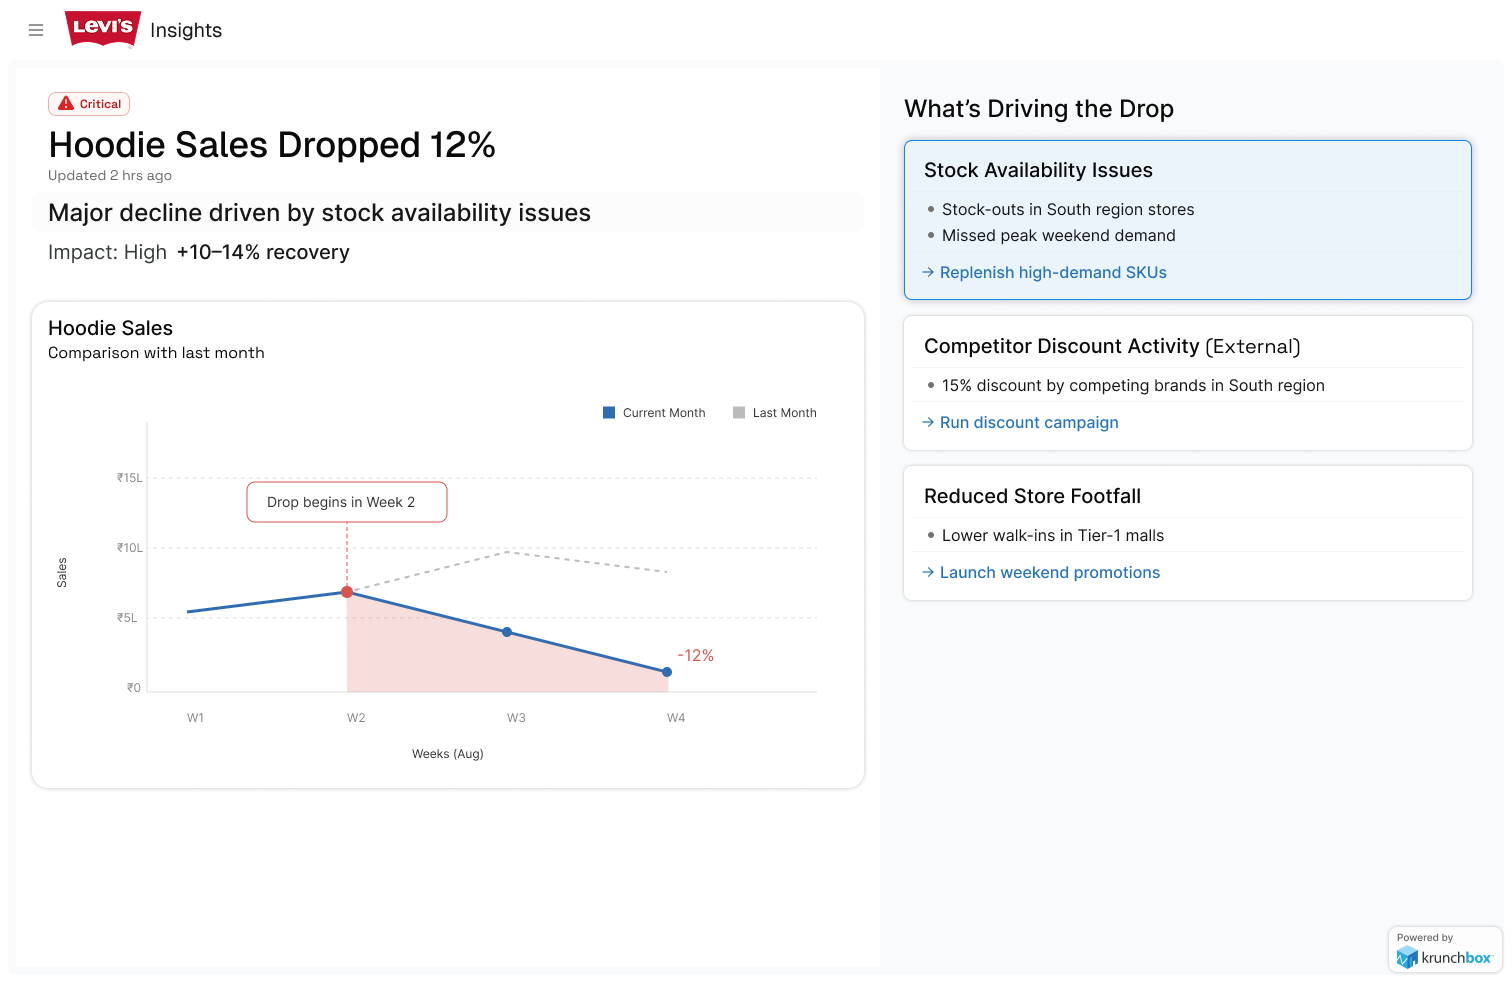Select the blue Week 4 data point
This screenshot has height=983, width=1512.
coord(667,672)
